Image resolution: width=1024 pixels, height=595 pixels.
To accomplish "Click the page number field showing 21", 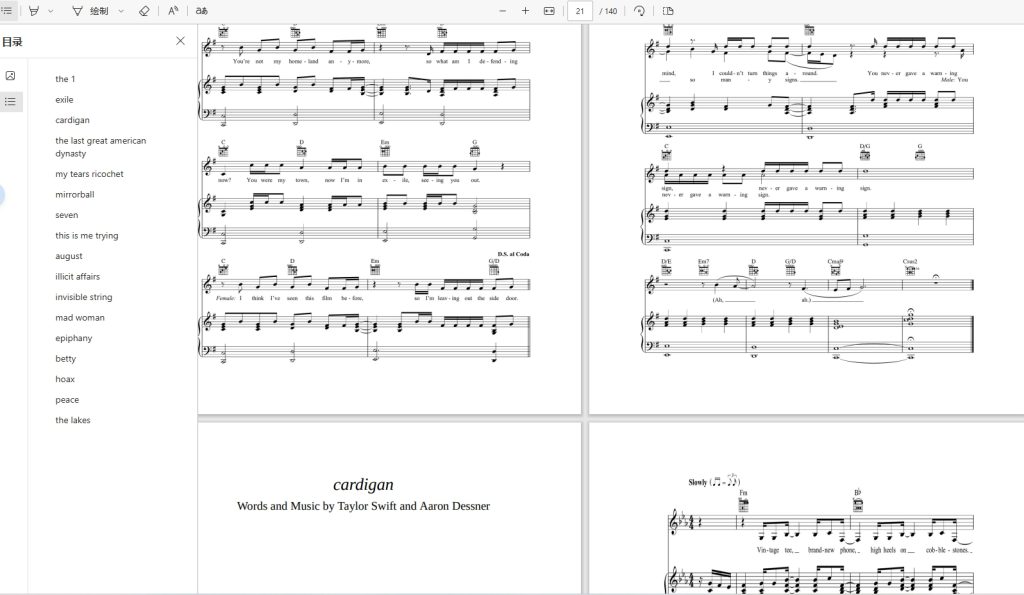I will (580, 11).
